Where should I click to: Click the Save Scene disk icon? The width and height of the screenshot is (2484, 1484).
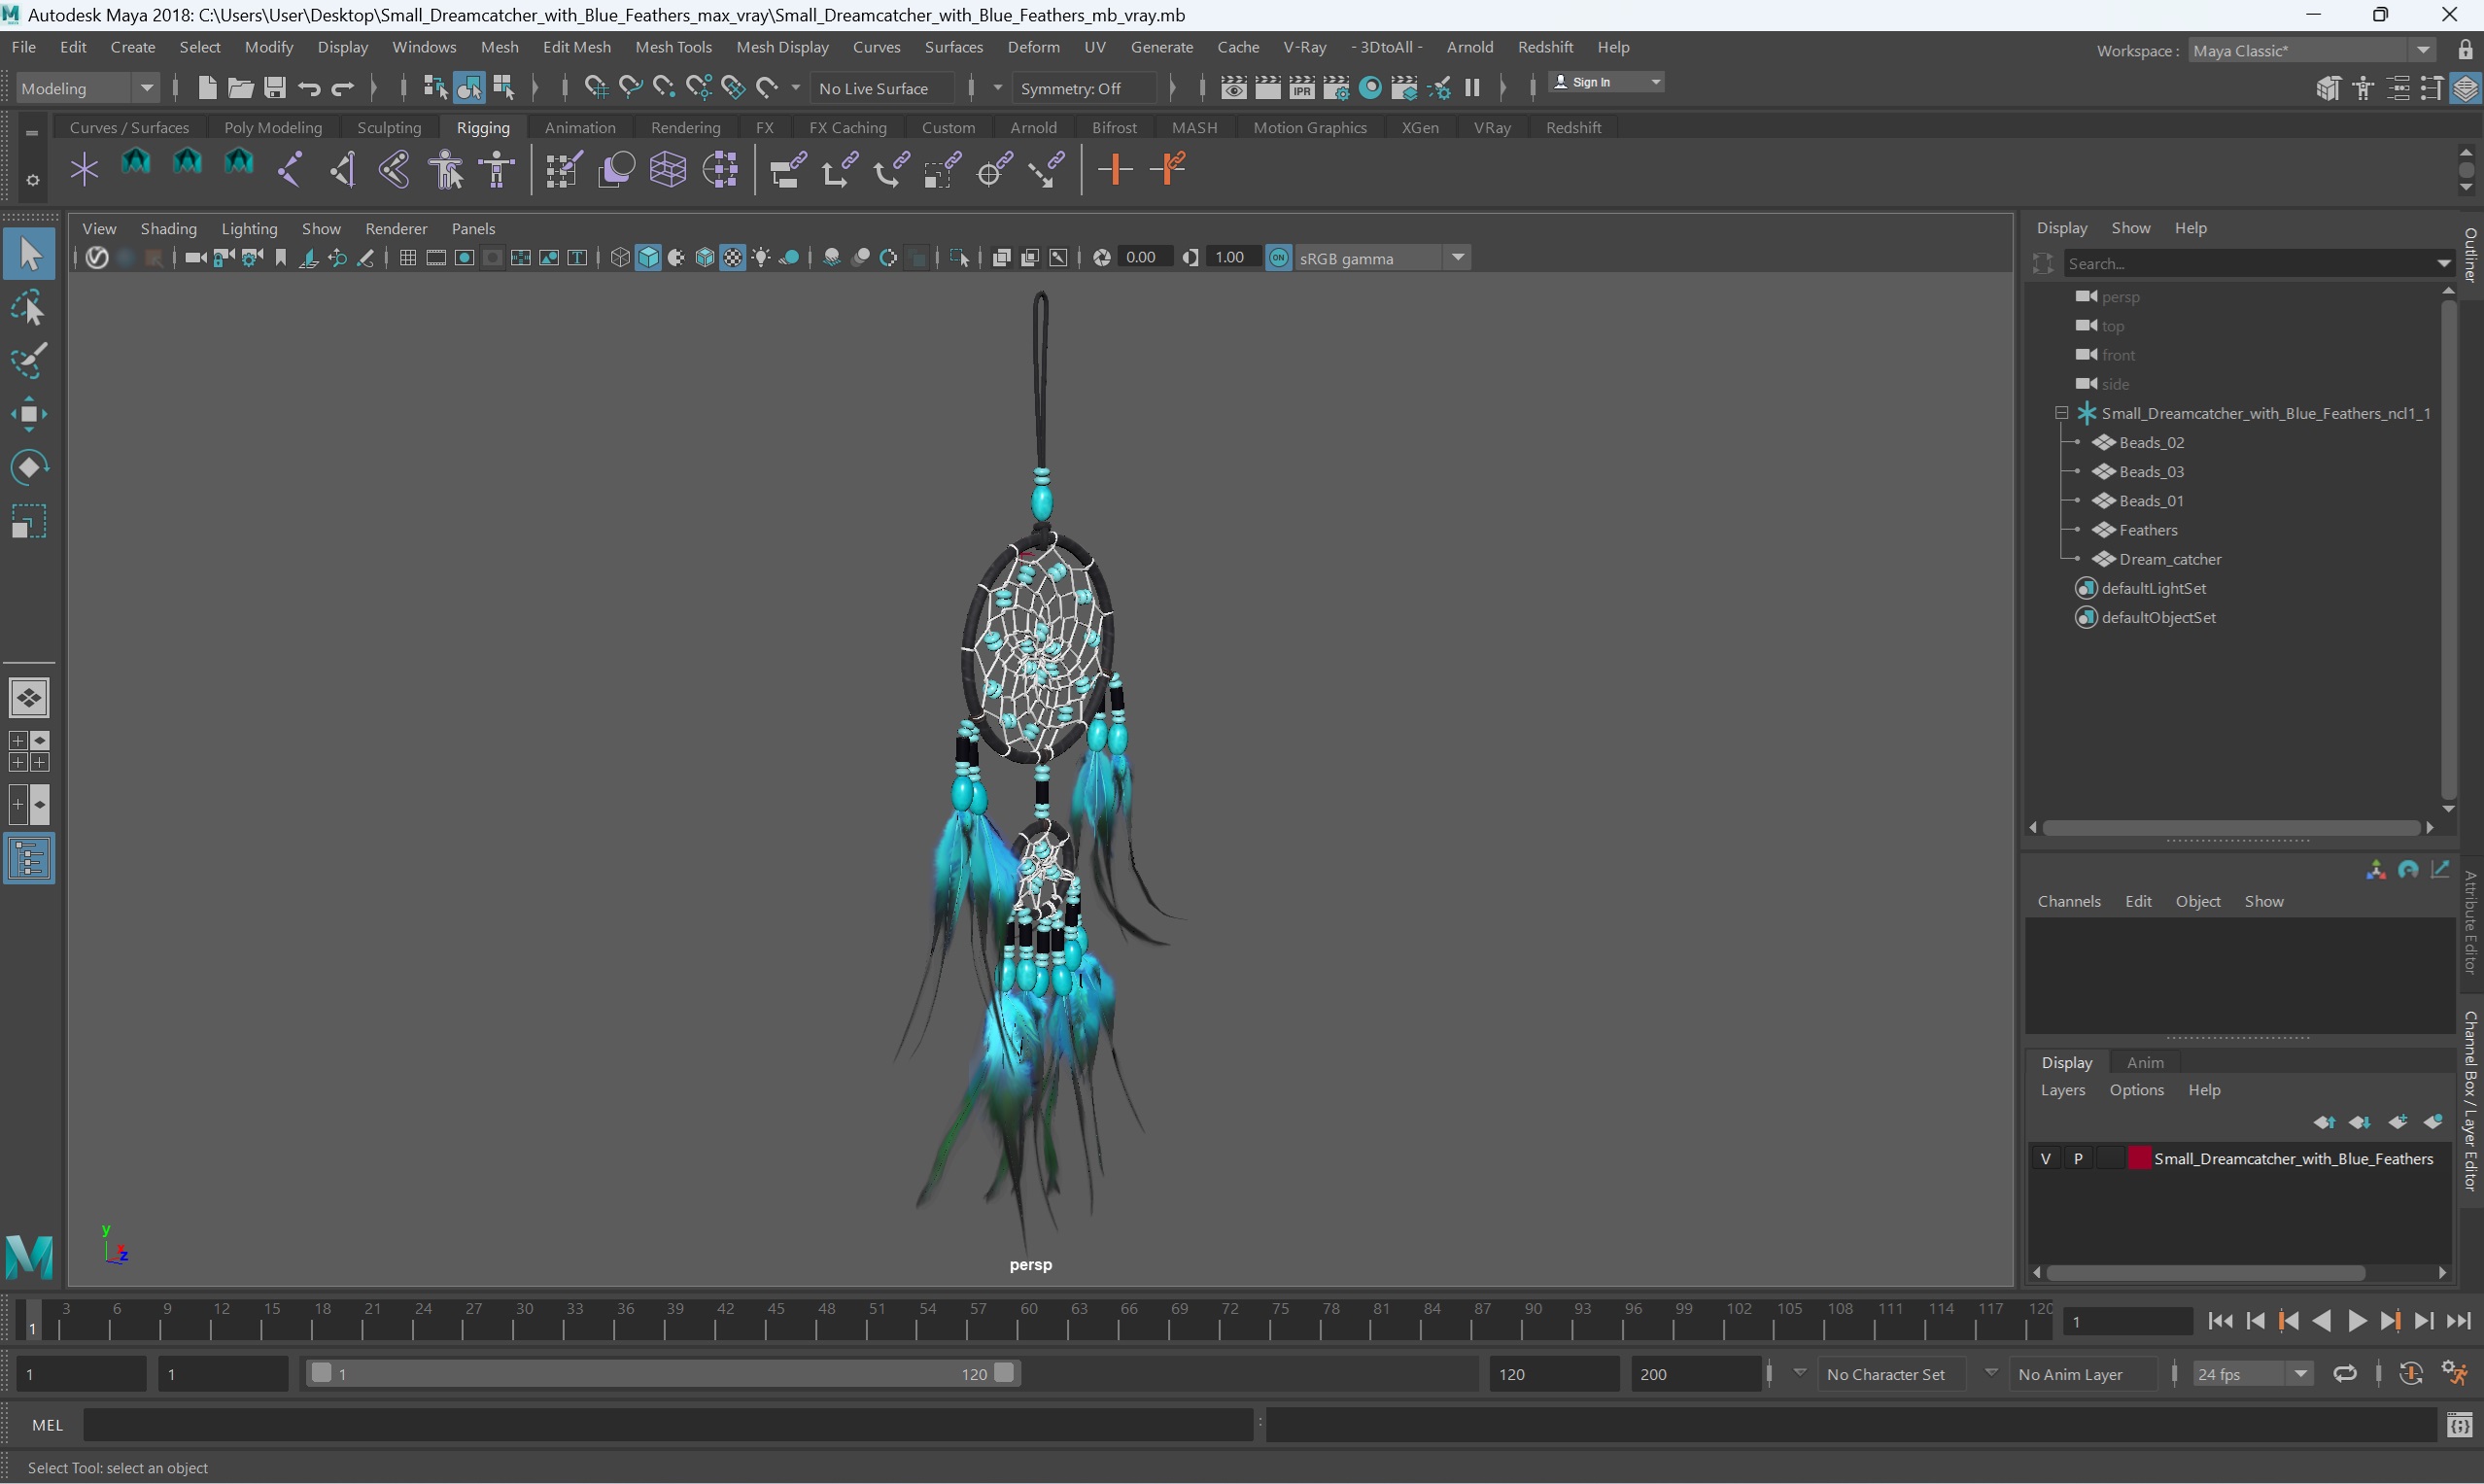point(274,88)
